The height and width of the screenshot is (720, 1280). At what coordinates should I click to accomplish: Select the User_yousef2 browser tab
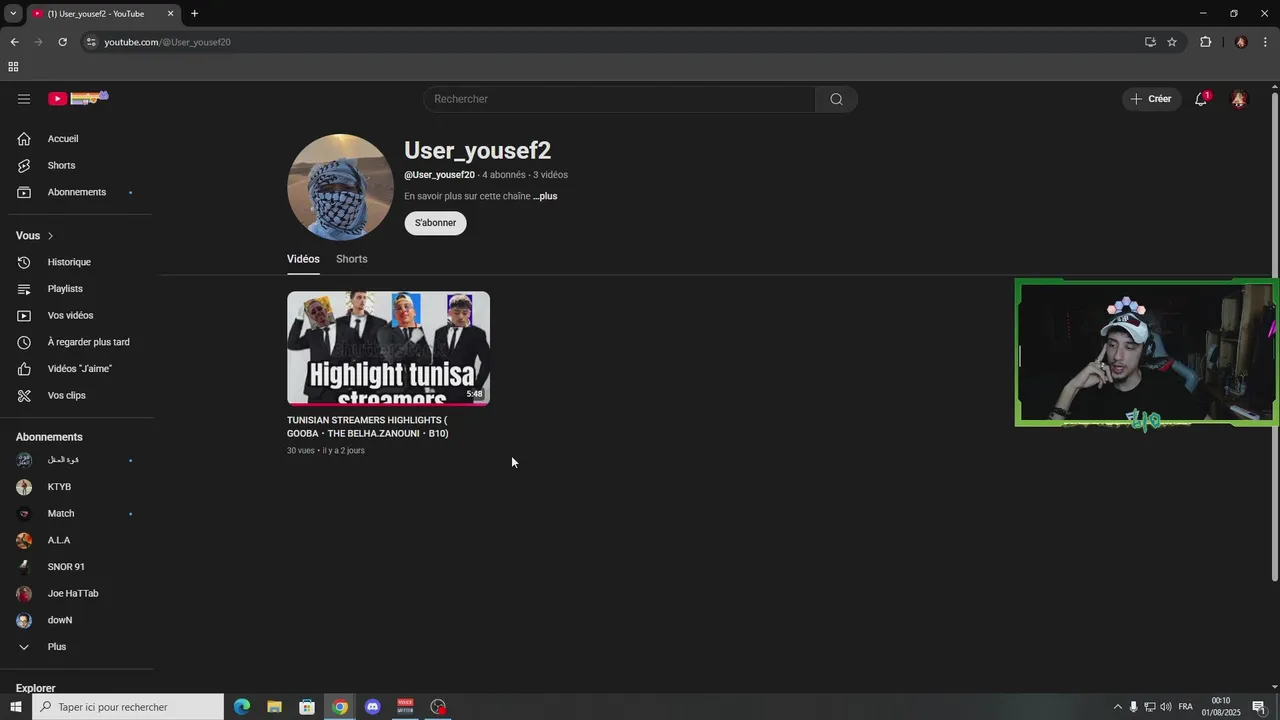102,13
